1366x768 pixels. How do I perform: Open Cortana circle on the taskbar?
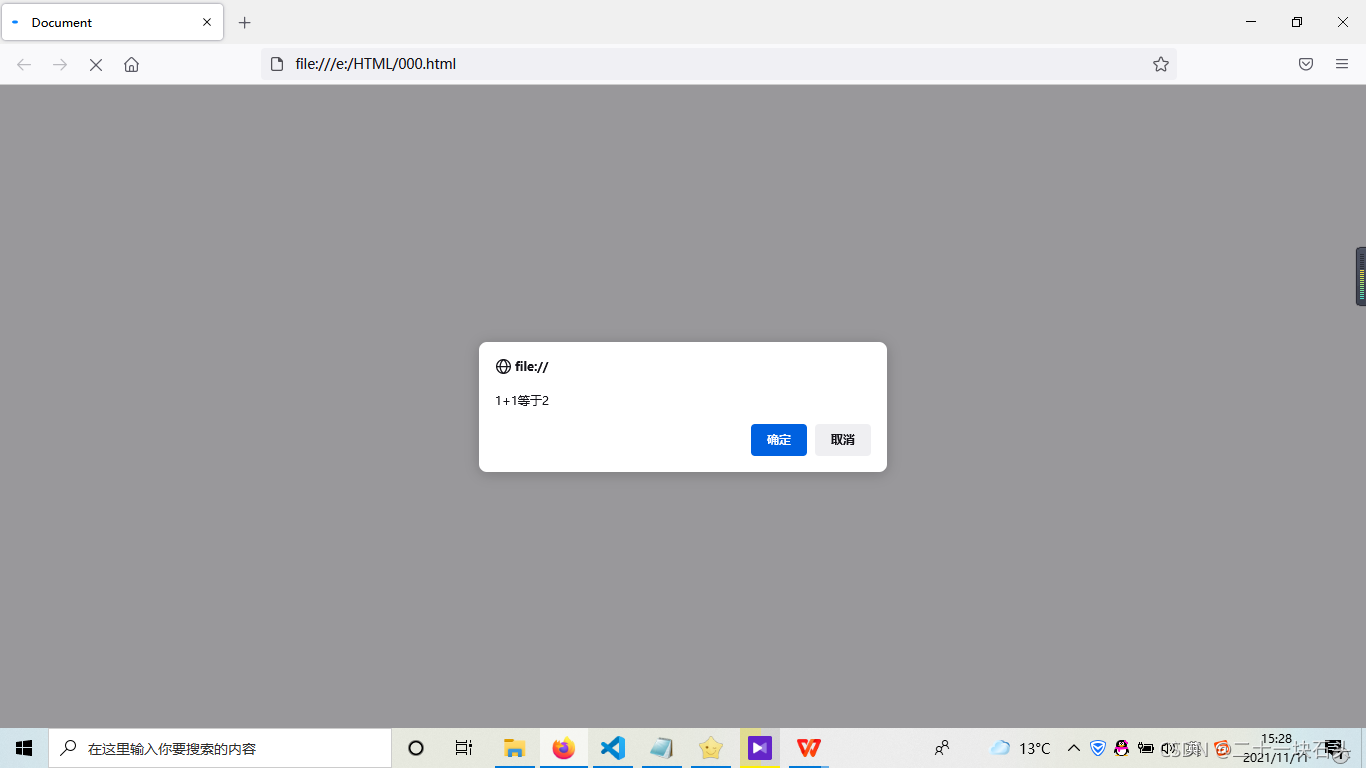click(x=416, y=748)
